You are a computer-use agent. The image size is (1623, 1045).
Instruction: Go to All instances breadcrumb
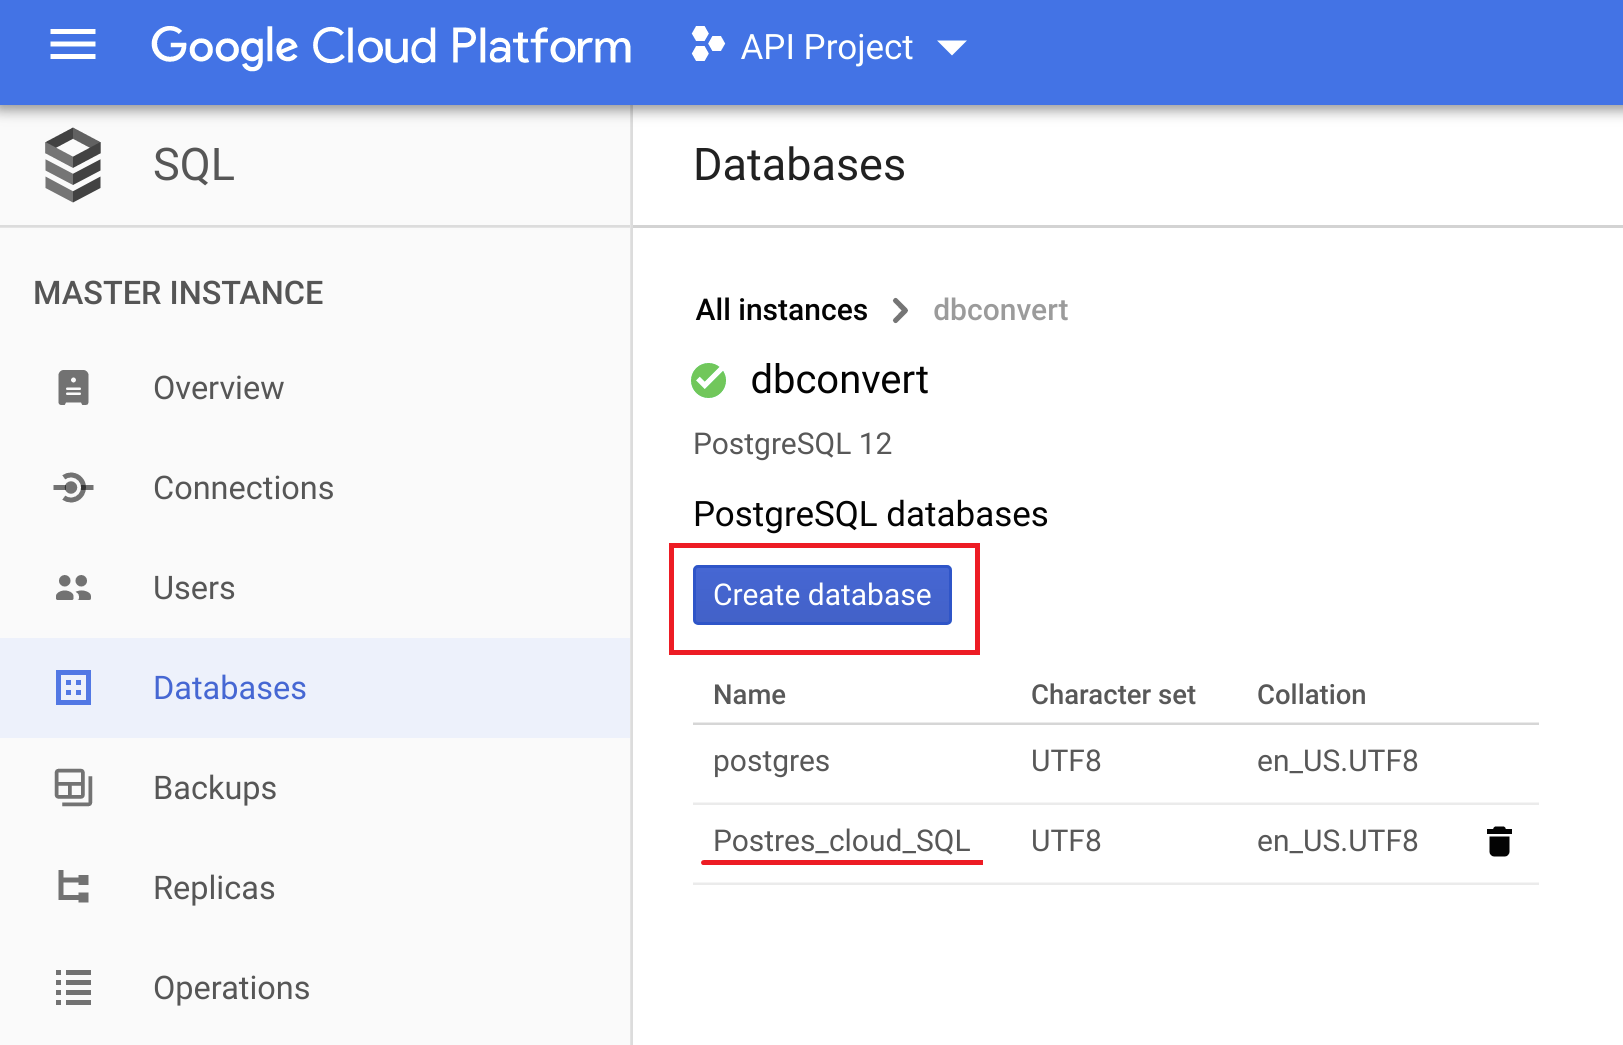[x=782, y=310]
